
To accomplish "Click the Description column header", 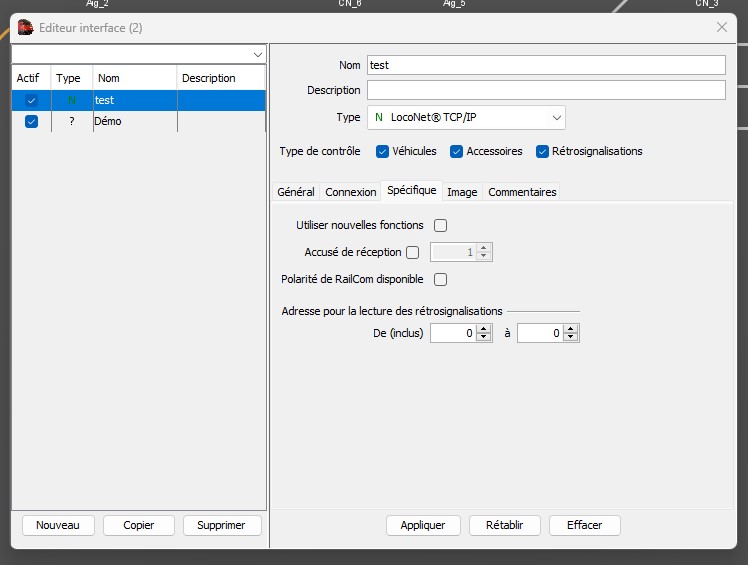I will click(221, 78).
